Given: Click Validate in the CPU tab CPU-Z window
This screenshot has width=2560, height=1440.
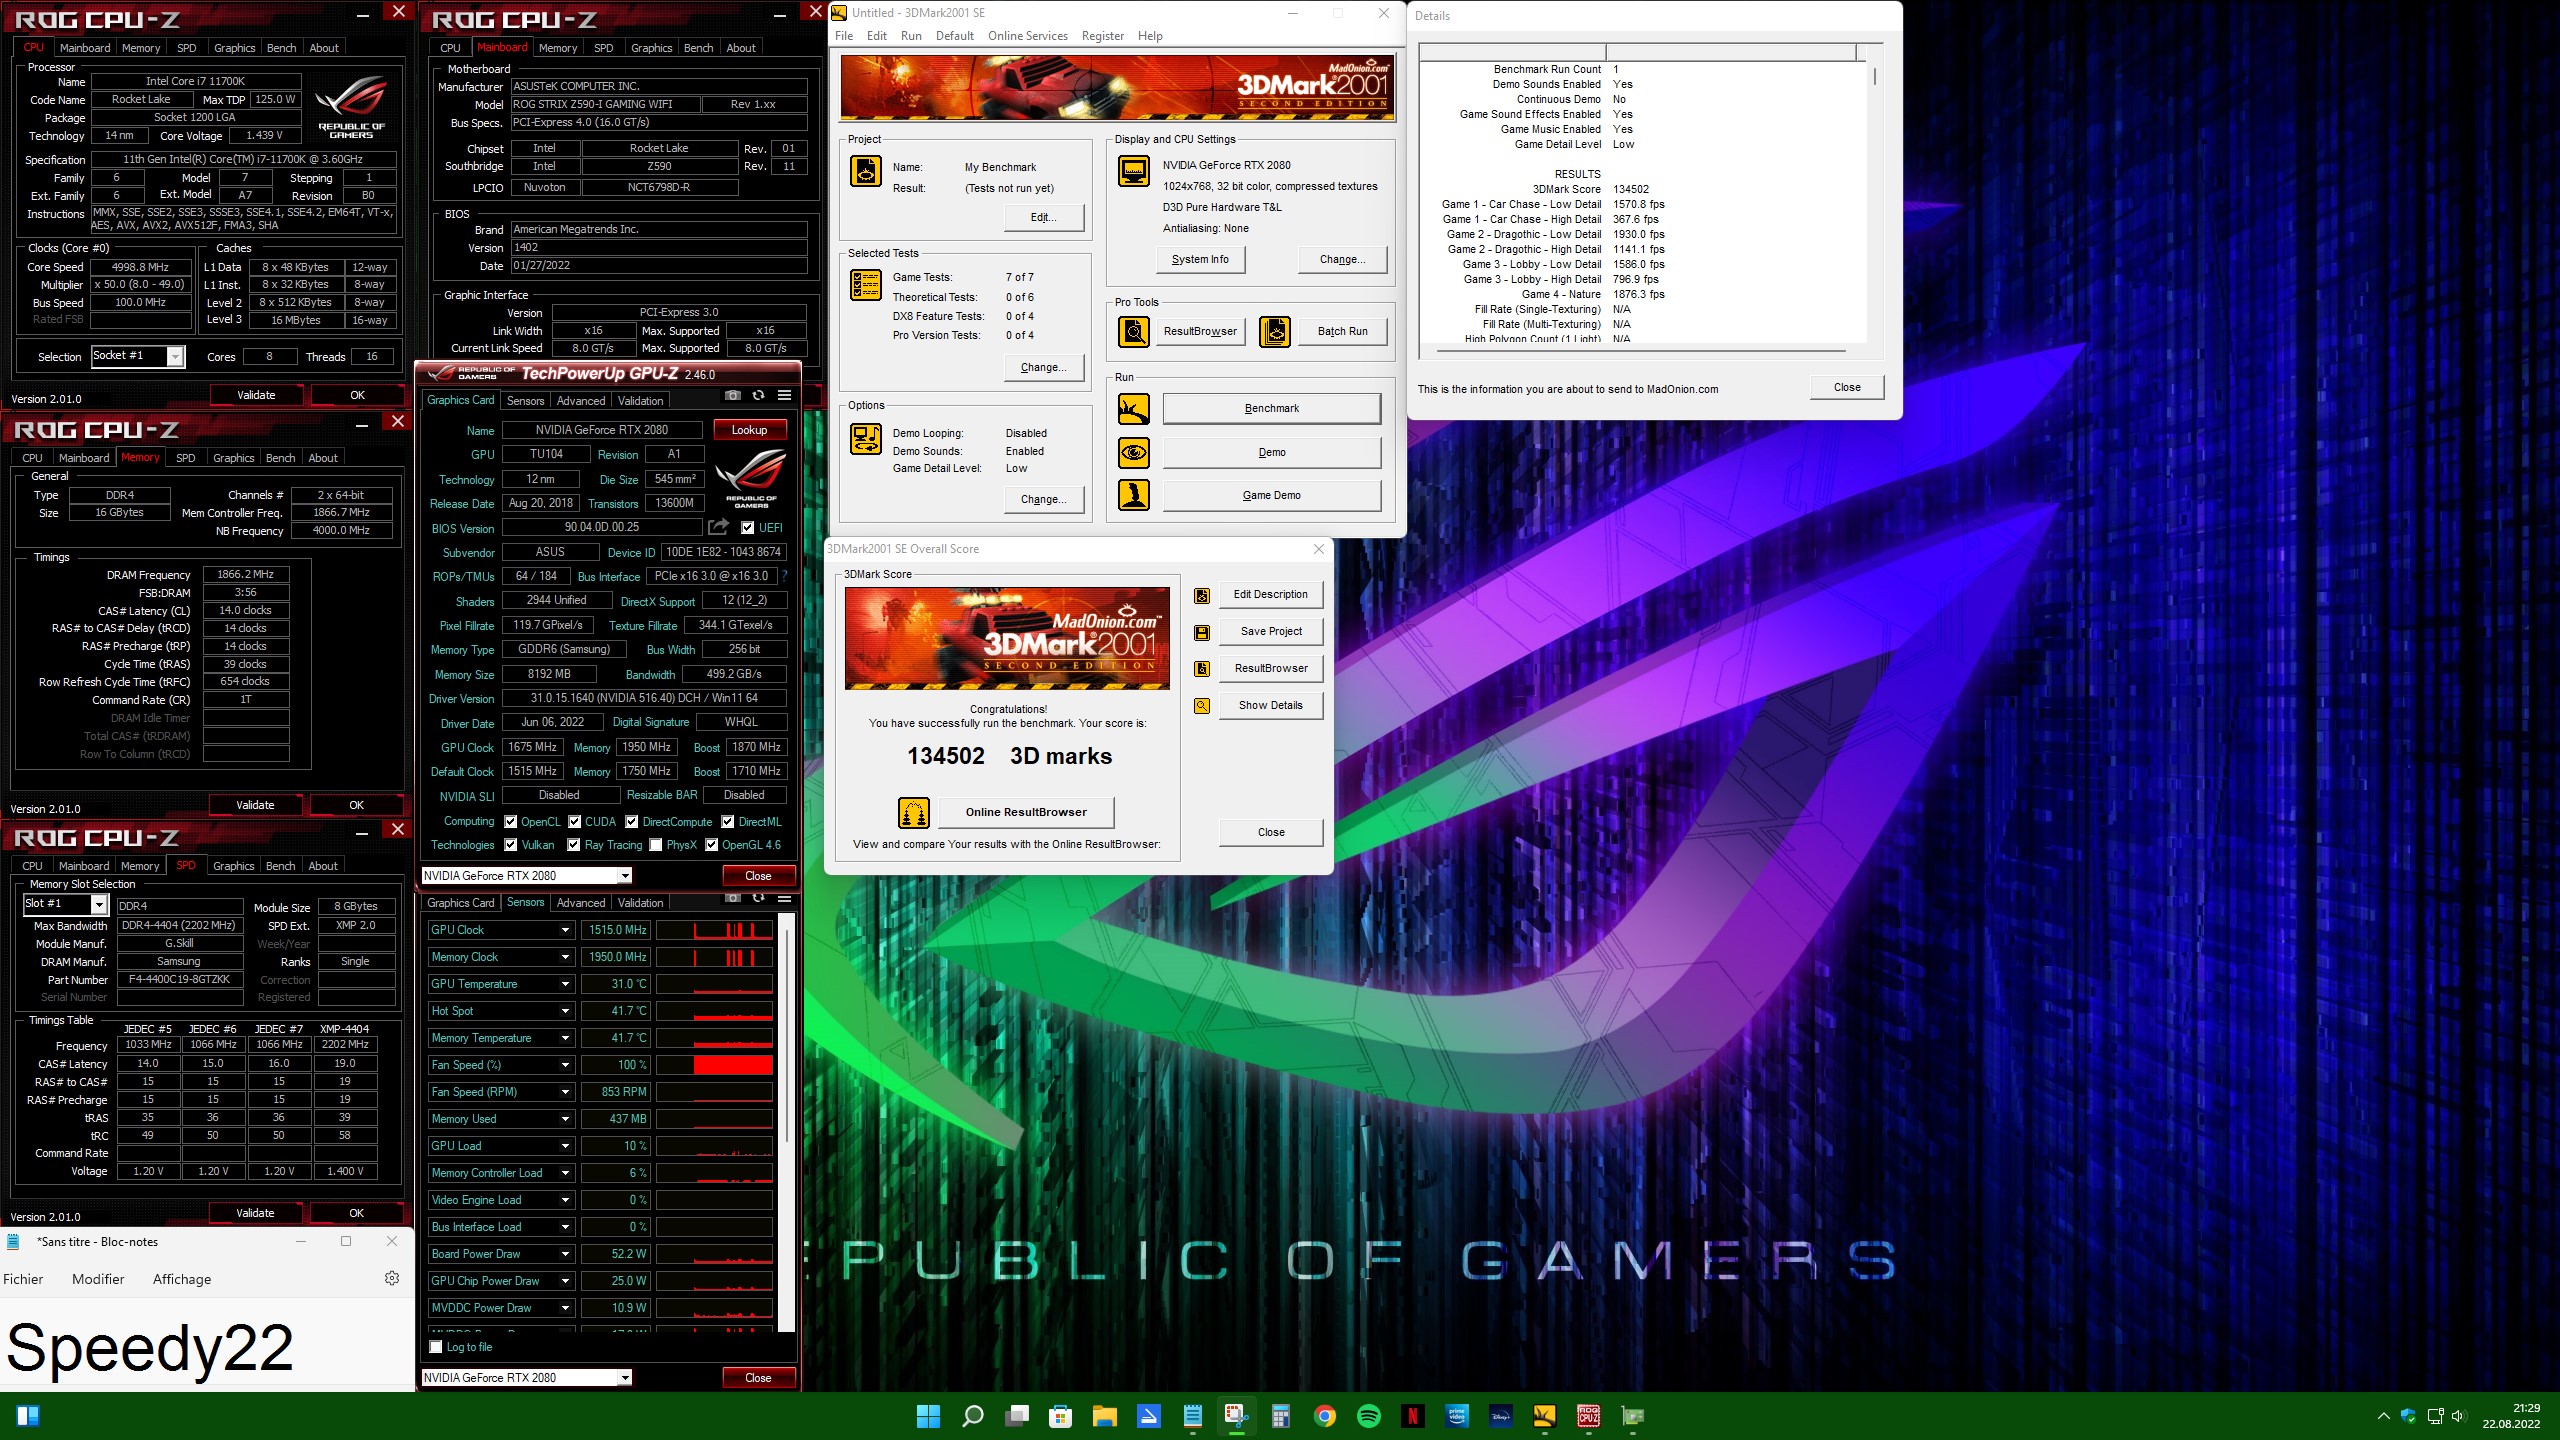Looking at the screenshot, I should point(256,395).
